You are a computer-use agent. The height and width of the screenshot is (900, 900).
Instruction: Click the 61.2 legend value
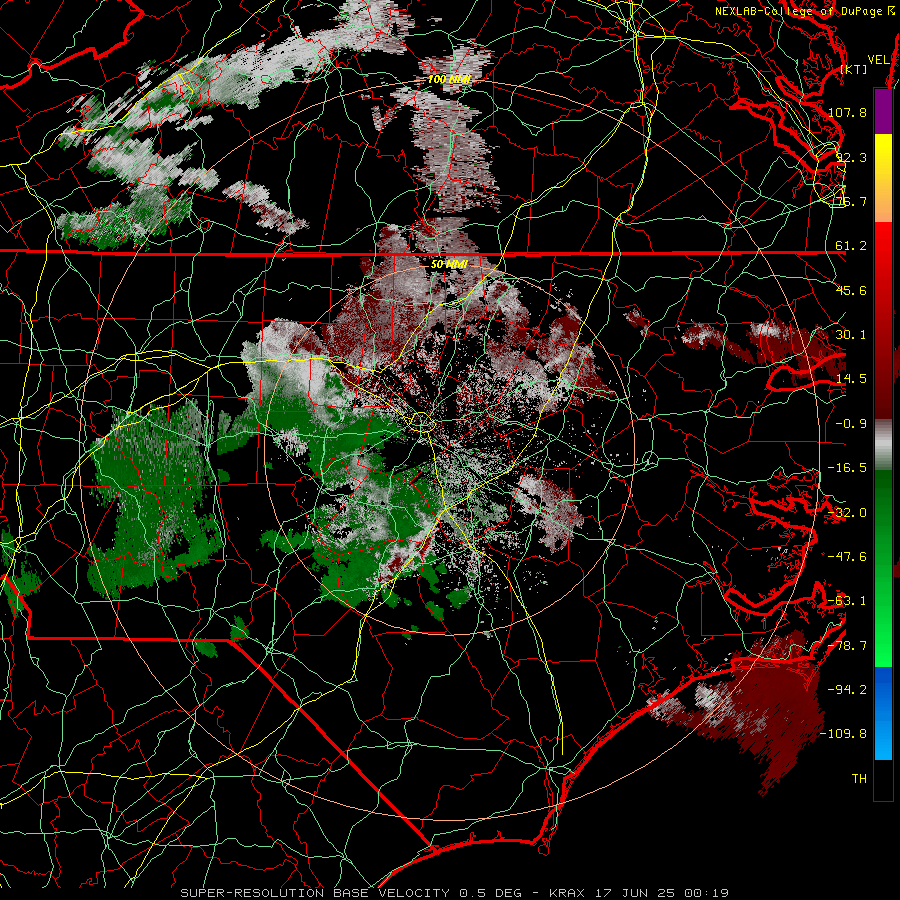851,246
